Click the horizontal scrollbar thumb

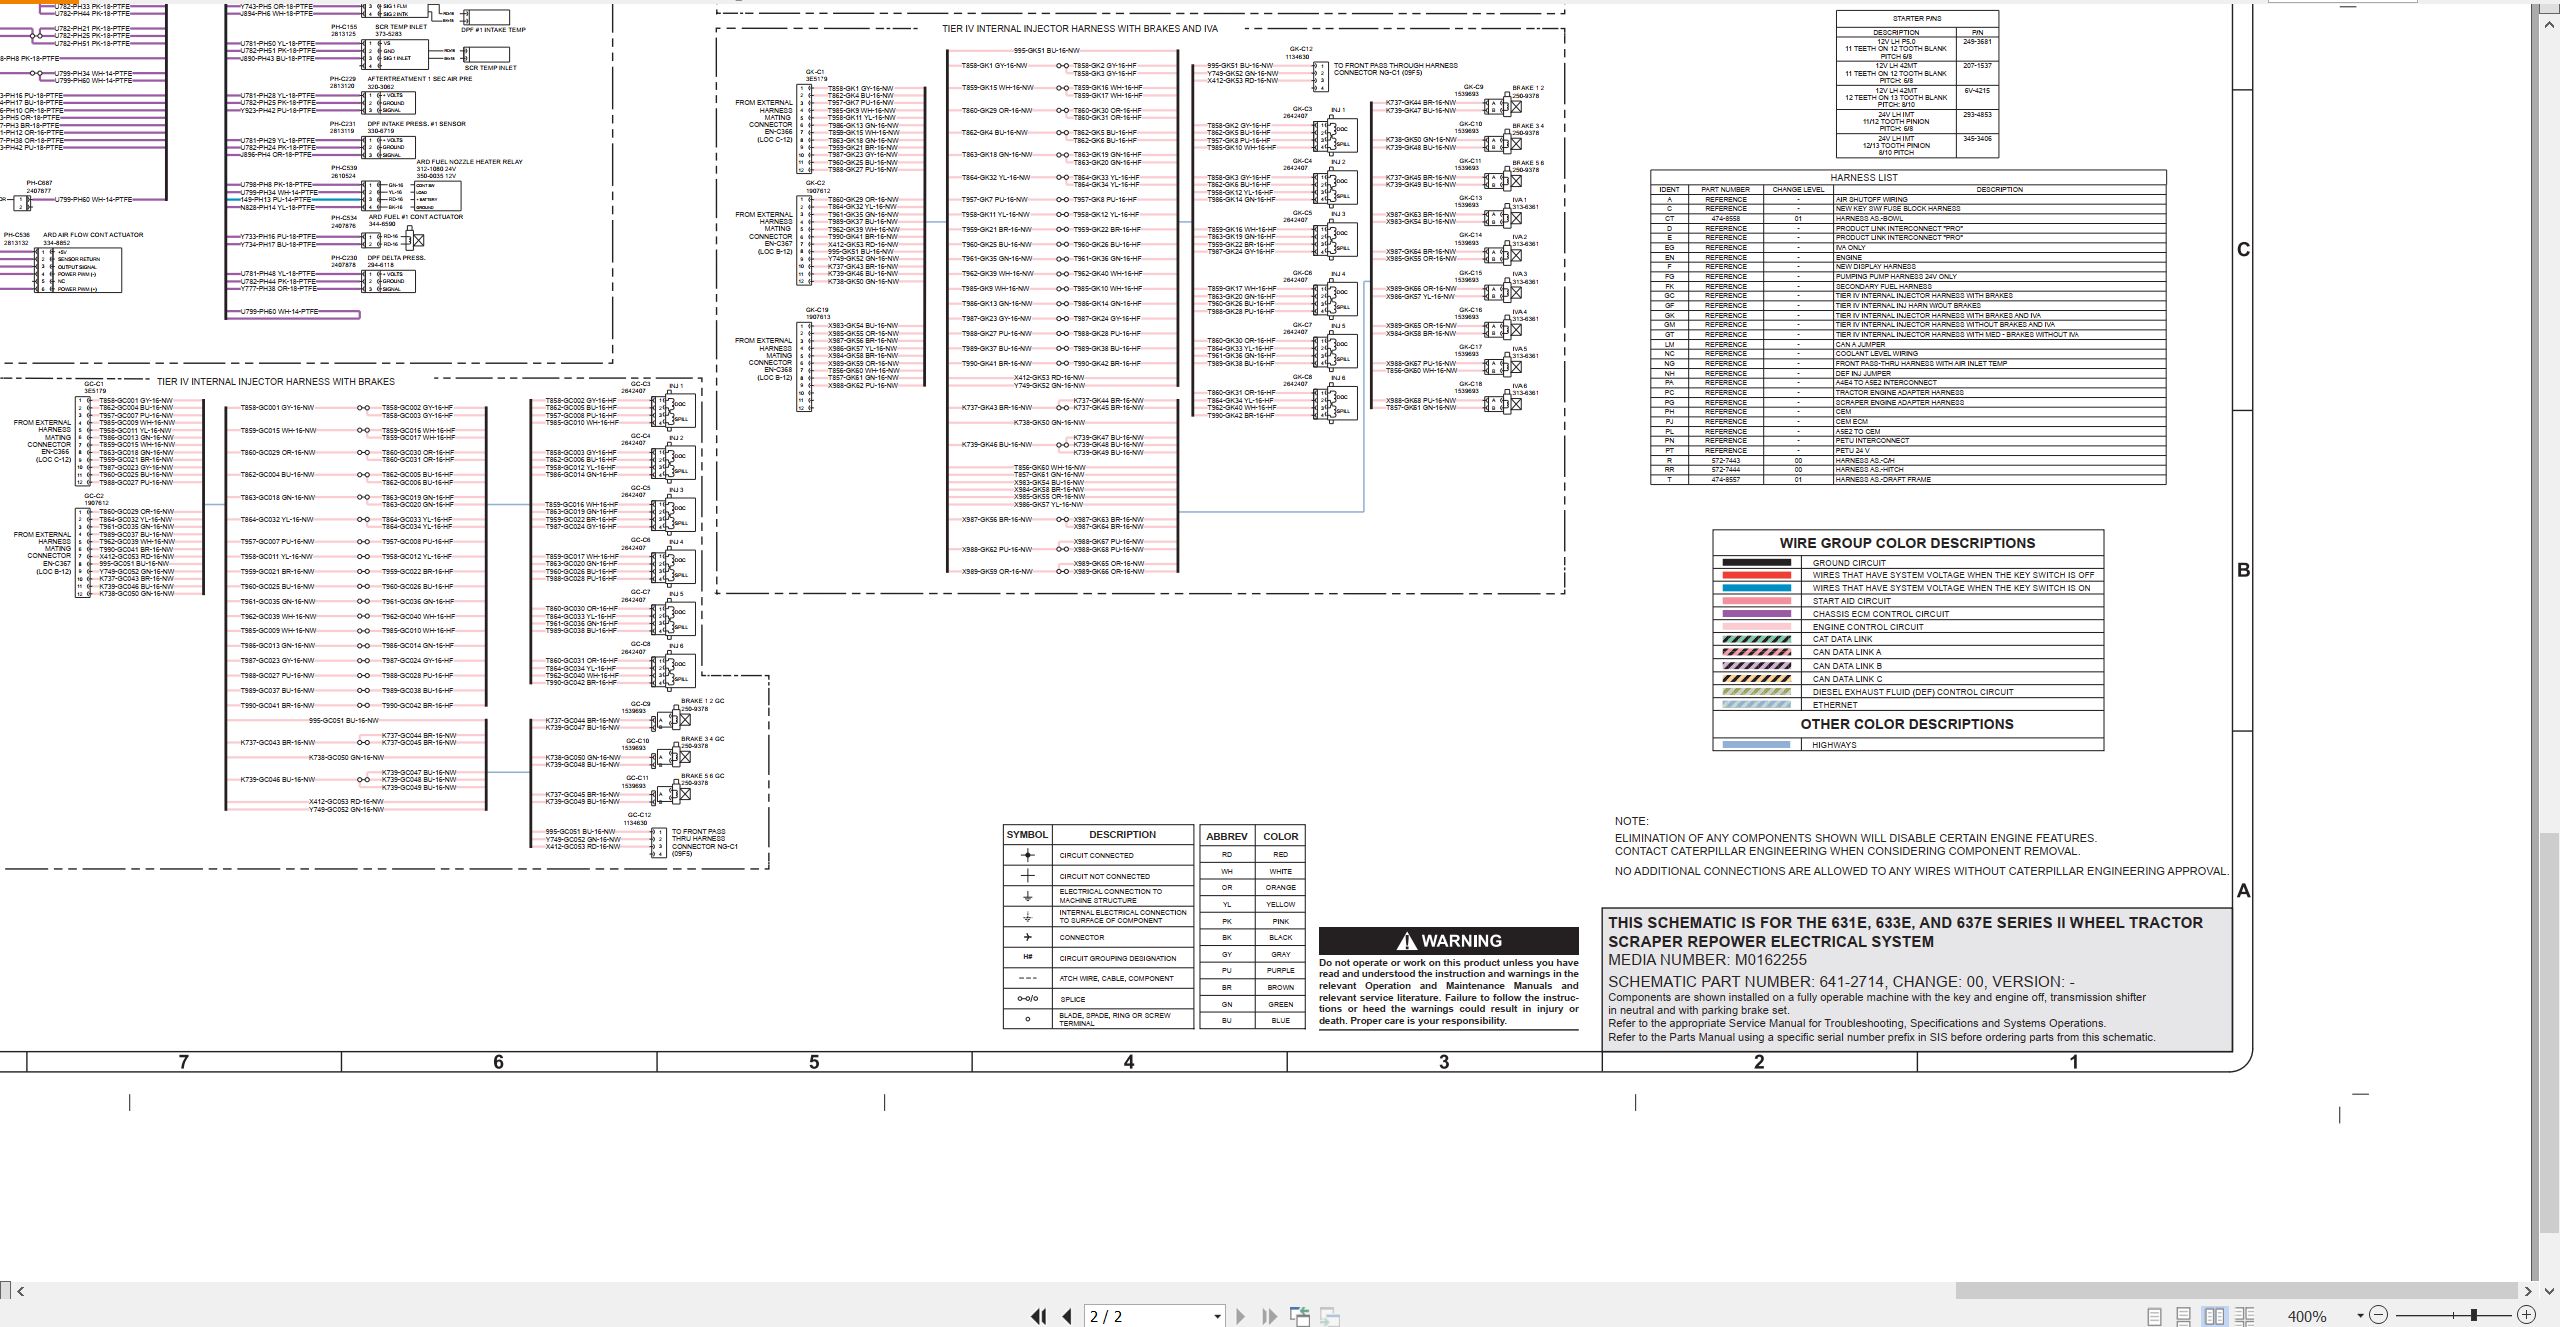pyautogui.click(x=2237, y=1291)
